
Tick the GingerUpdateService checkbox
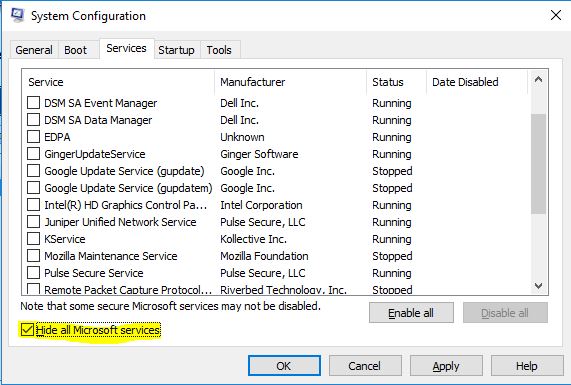pyautogui.click(x=34, y=154)
